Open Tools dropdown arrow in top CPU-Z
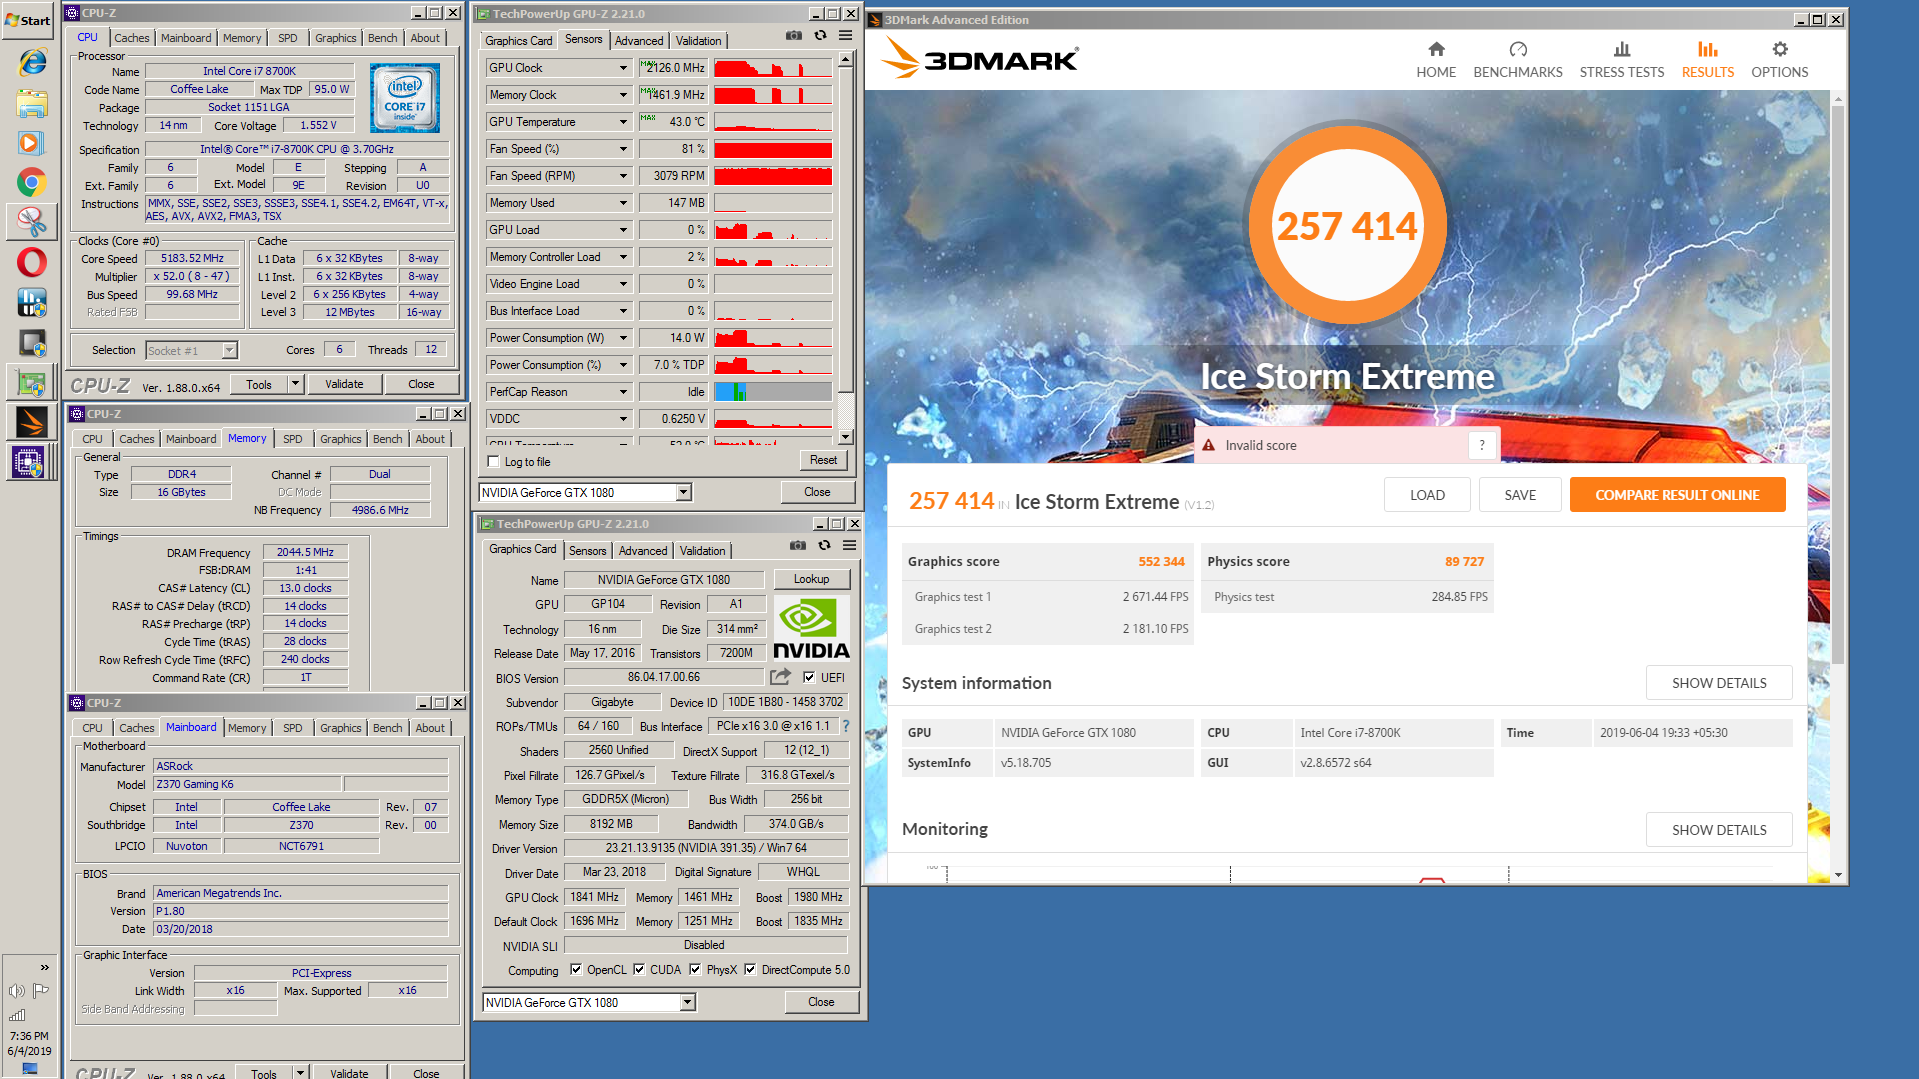Image resolution: width=1919 pixels, height=1079 pixels. (295, 384)
